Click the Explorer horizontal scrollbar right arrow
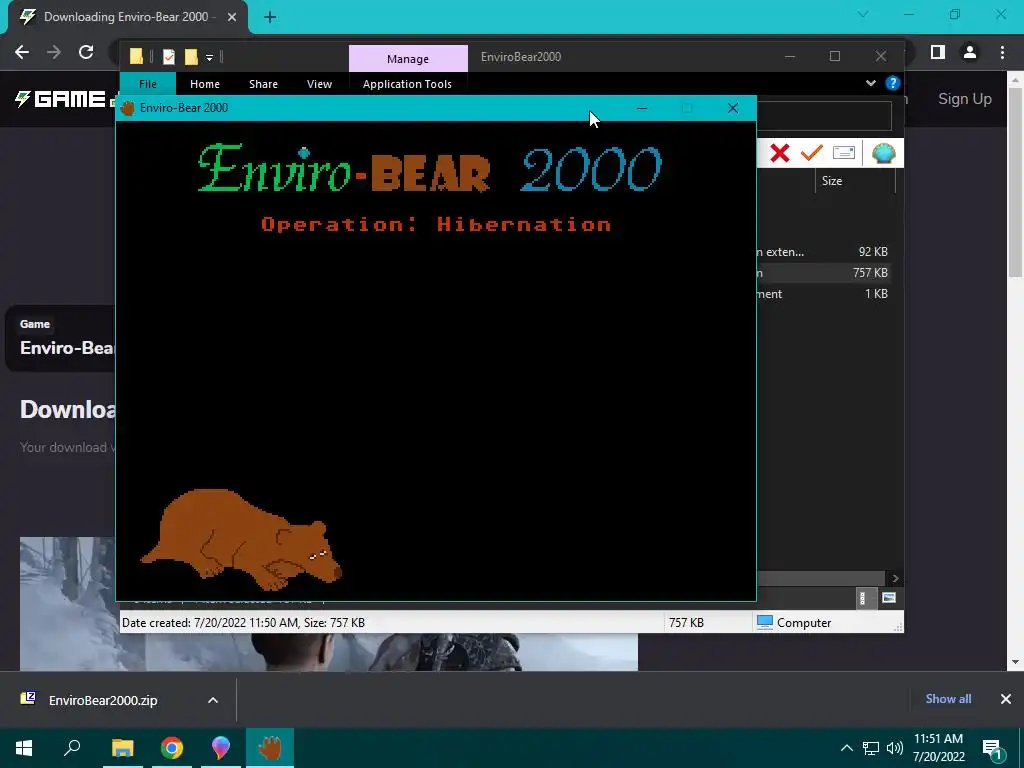Screen dimensions: 1024x768 [895, 579]
